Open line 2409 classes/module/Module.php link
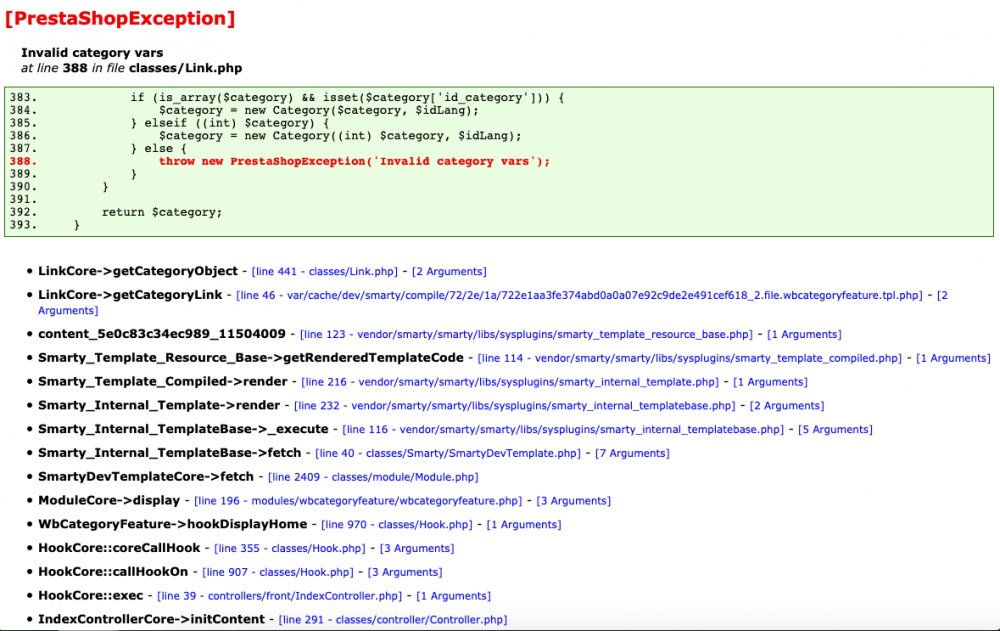 tap(373, 477)
